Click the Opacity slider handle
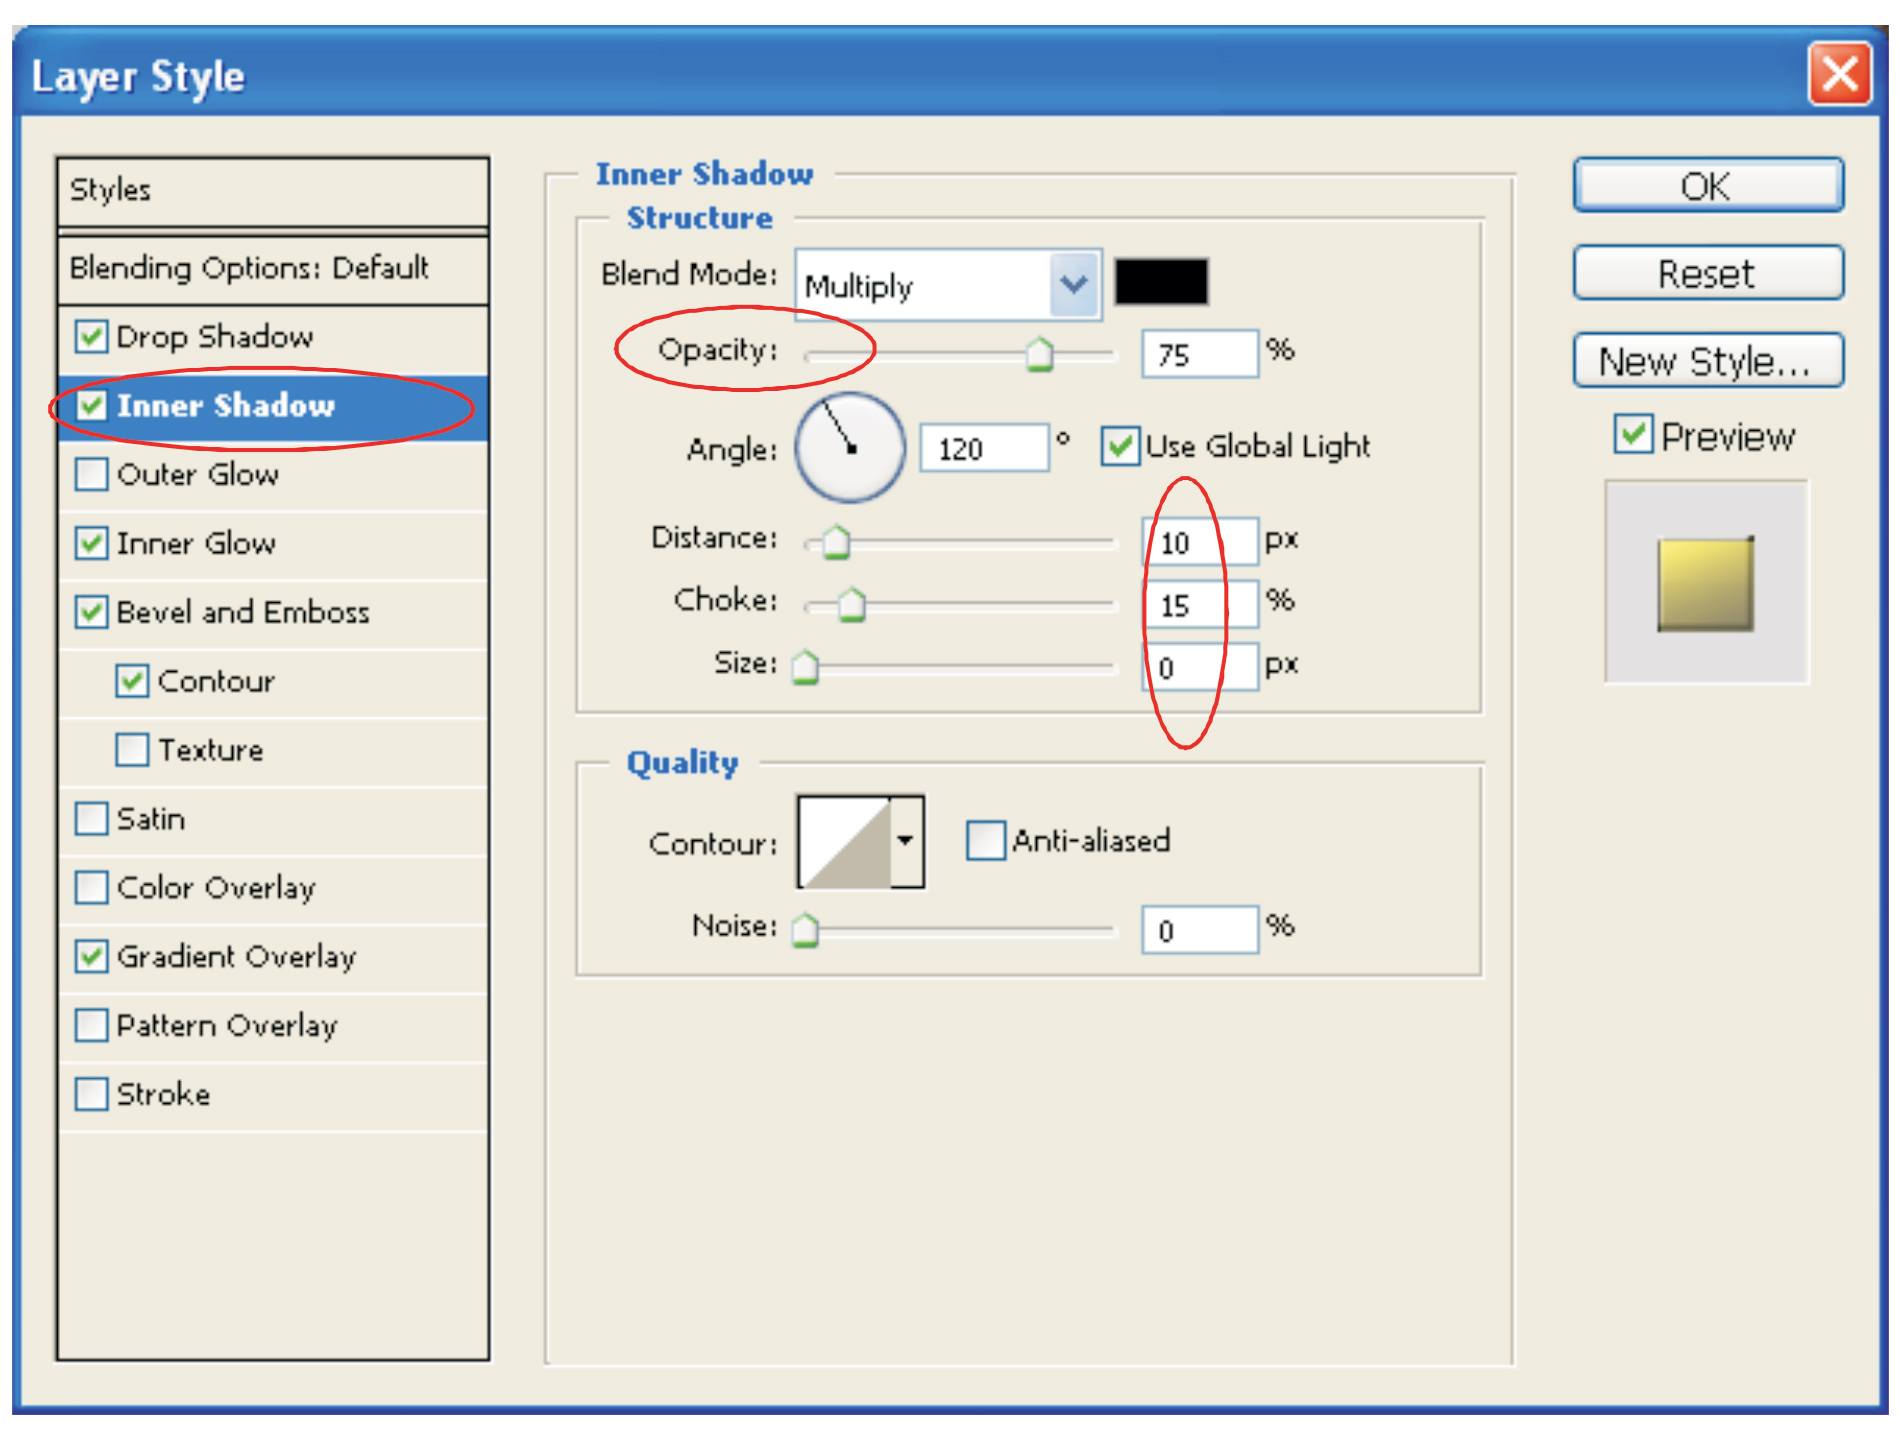This screenshot has width=1900, height=1435. [1039, 354]
